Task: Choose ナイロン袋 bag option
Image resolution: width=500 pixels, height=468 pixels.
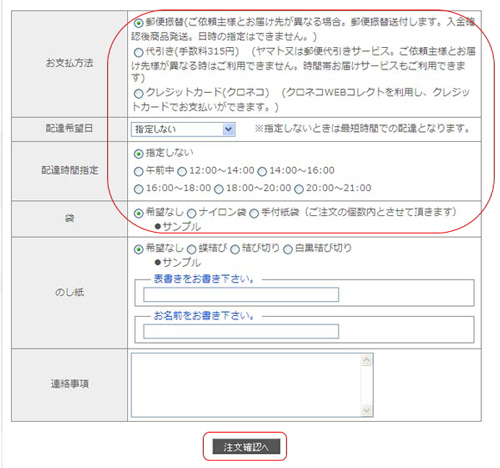Action: click(x=191, y=213)
